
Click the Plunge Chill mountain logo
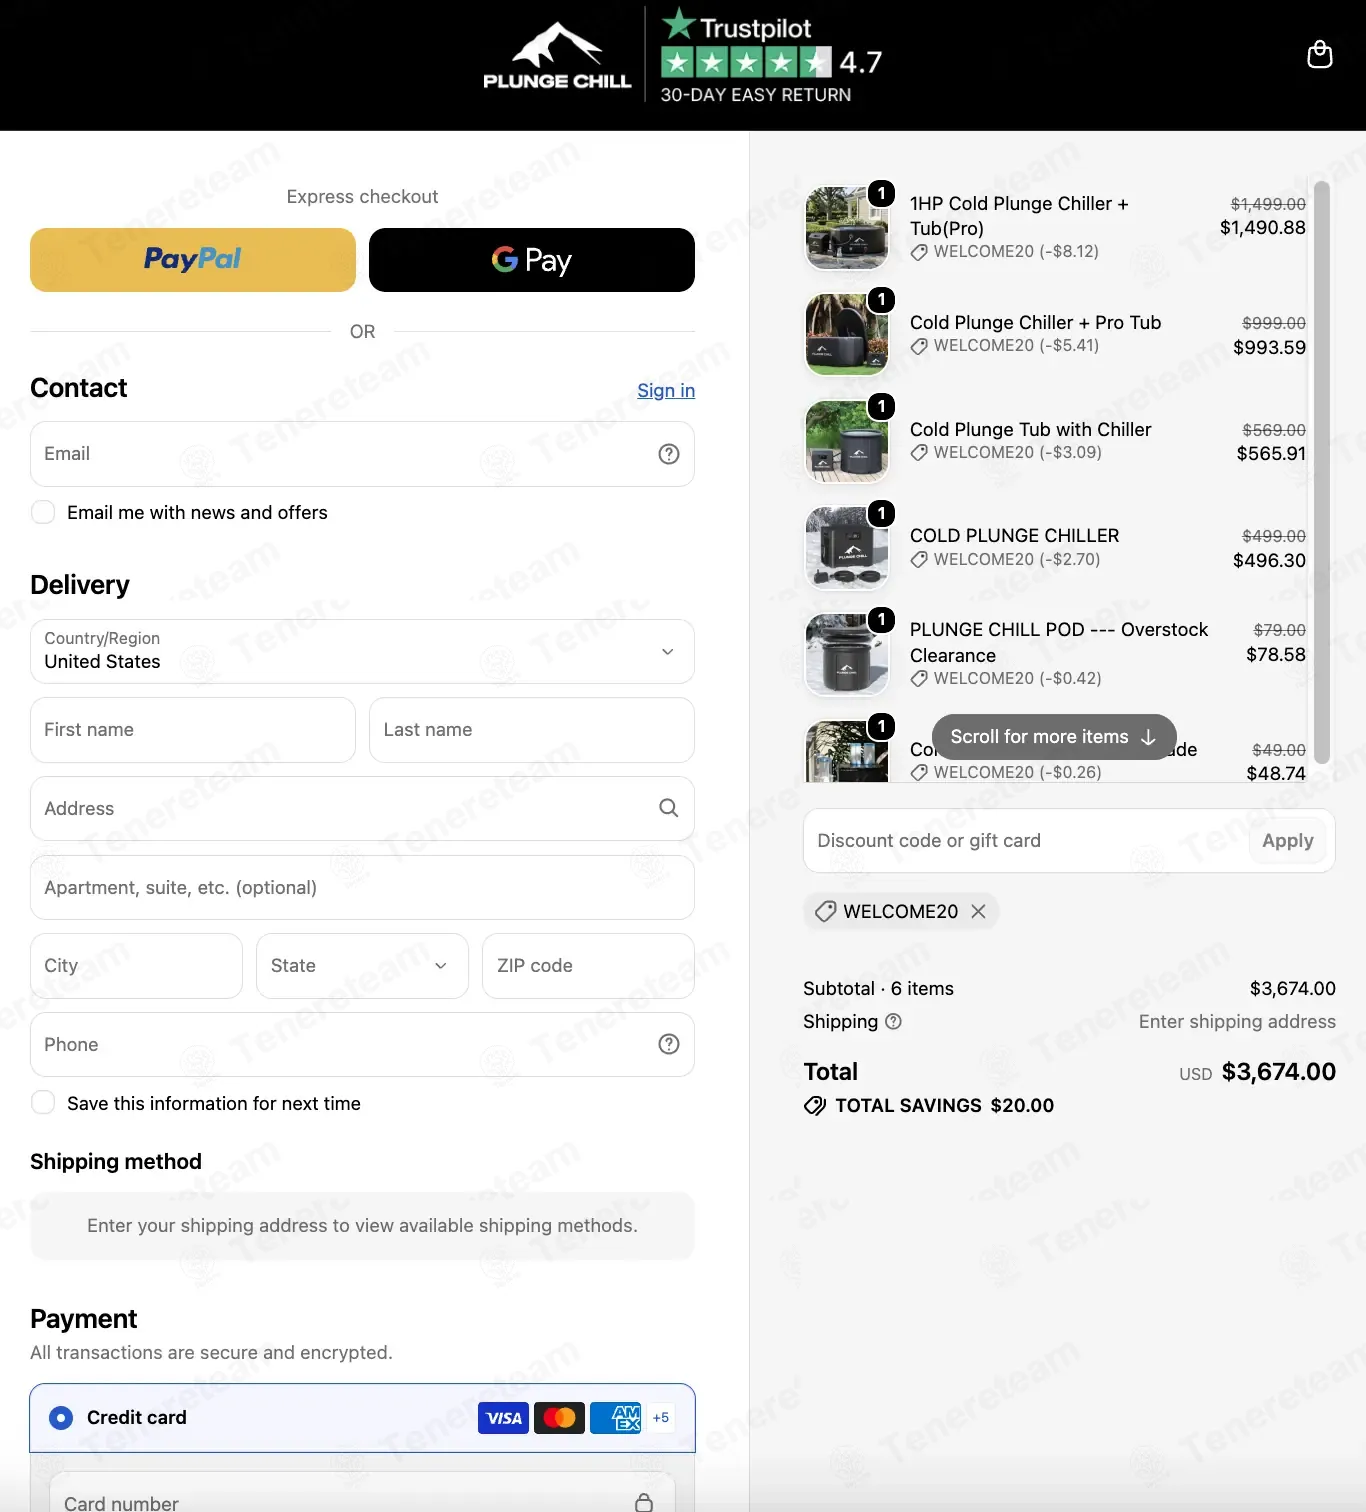click(x=557, y=57)
